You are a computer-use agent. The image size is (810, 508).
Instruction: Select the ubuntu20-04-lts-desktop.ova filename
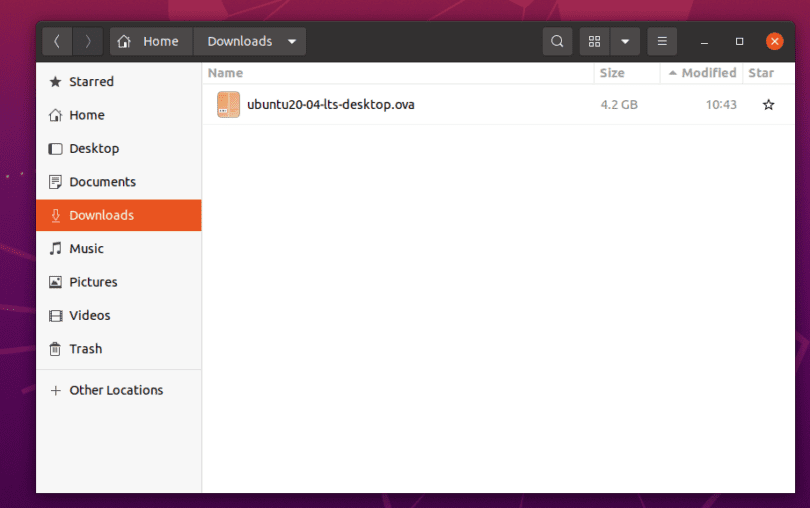pos(330,104)
